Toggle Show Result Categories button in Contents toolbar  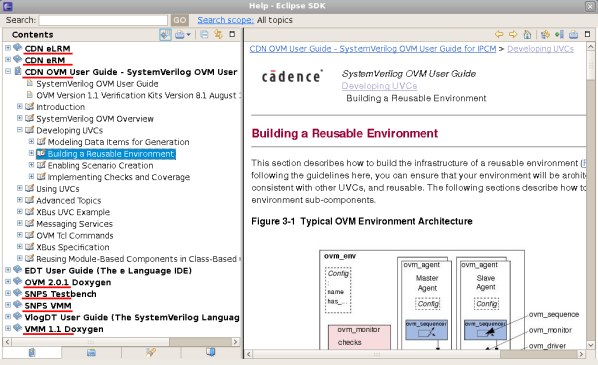(x=165, y=35)
